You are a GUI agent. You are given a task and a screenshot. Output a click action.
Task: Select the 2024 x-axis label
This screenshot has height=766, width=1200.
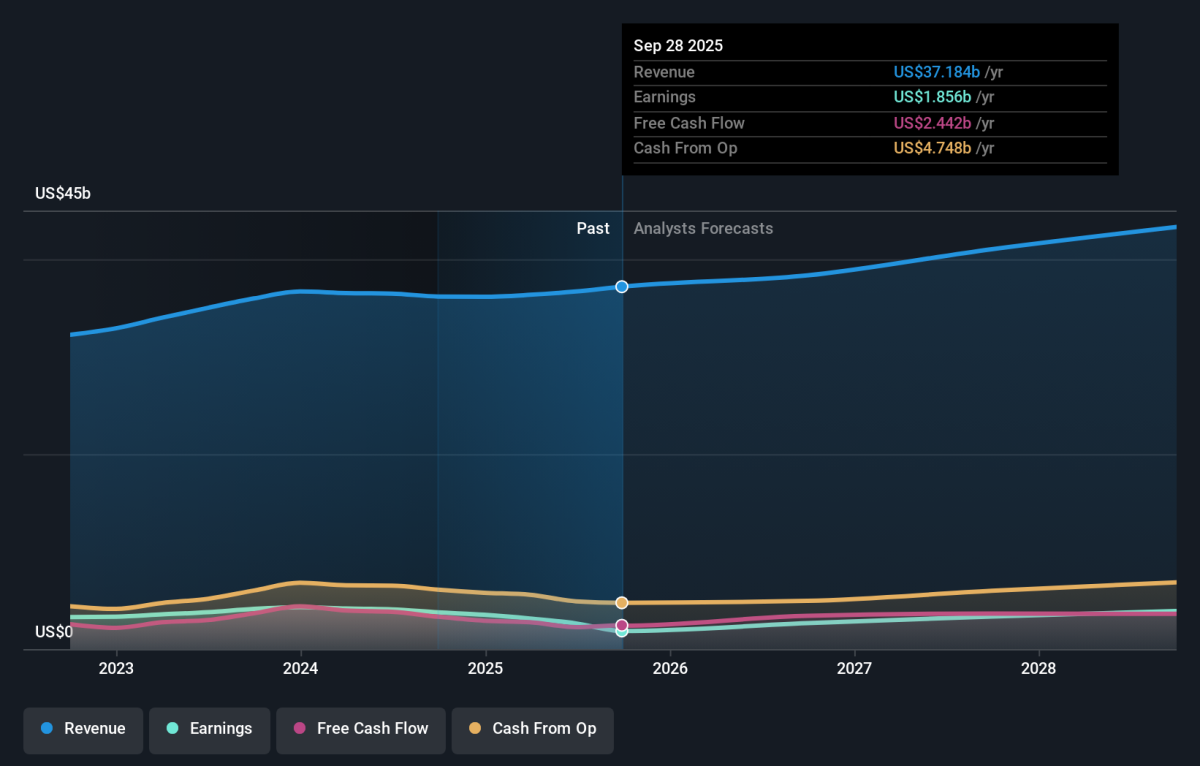coord(301,668)
